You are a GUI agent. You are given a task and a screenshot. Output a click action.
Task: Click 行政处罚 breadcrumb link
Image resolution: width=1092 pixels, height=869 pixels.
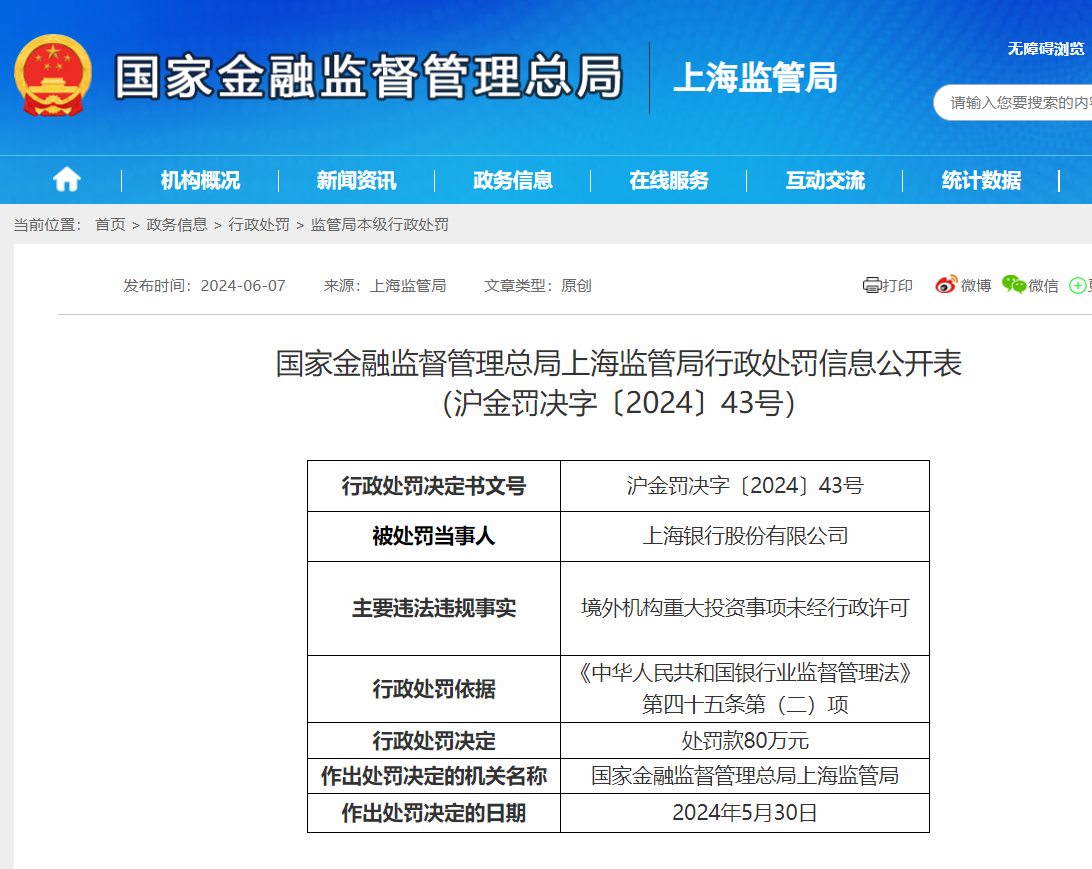click(259, 224)
